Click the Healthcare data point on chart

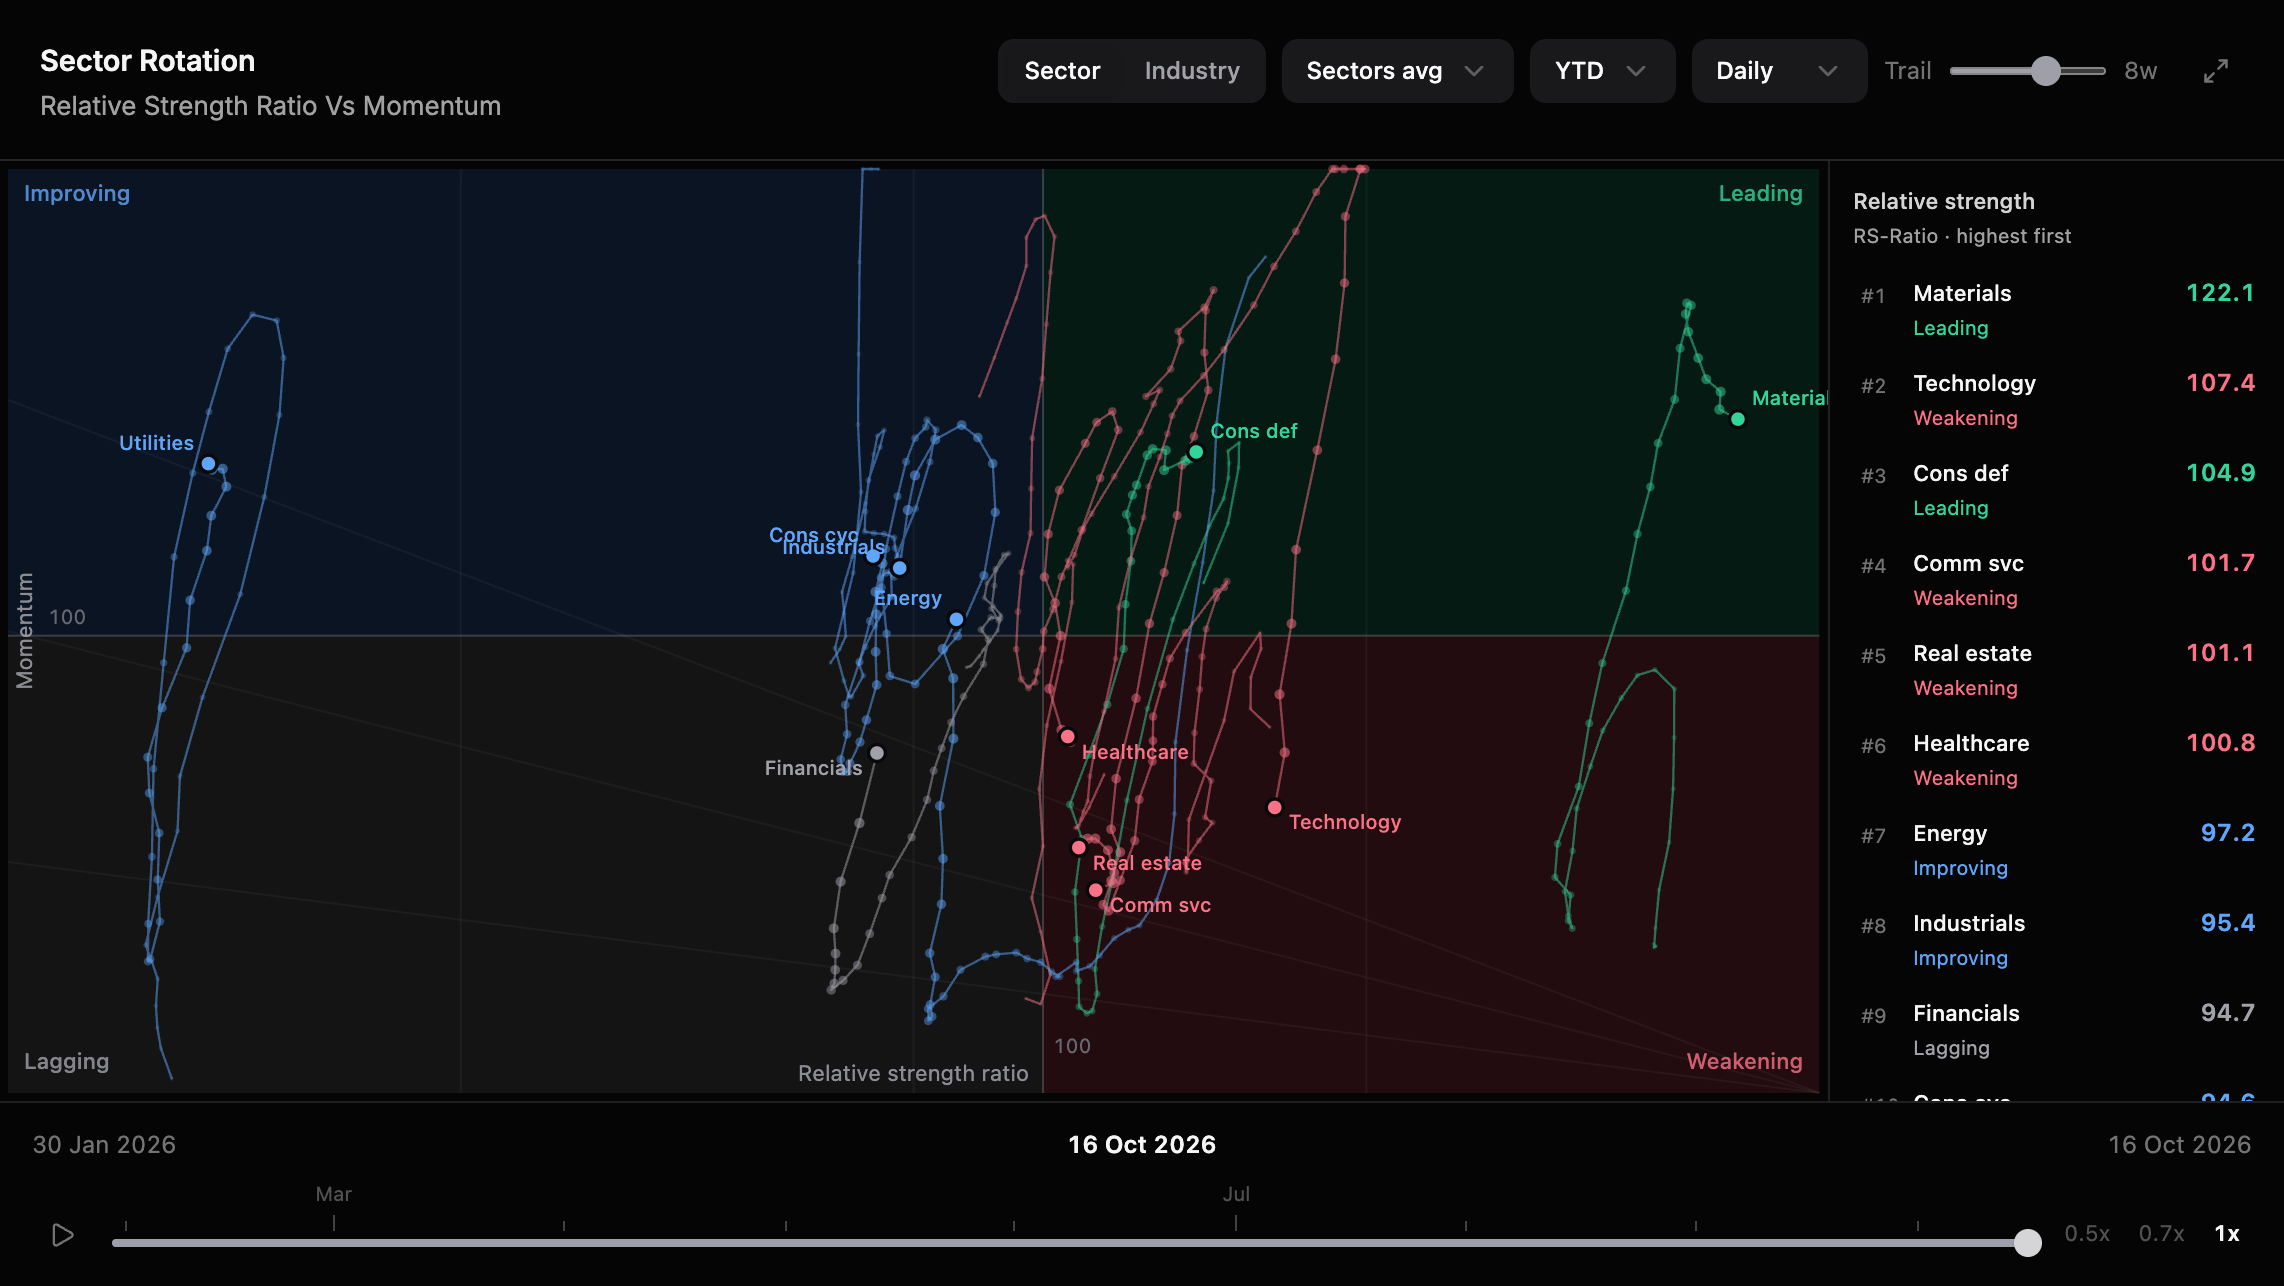click(x=1068, y=737)
